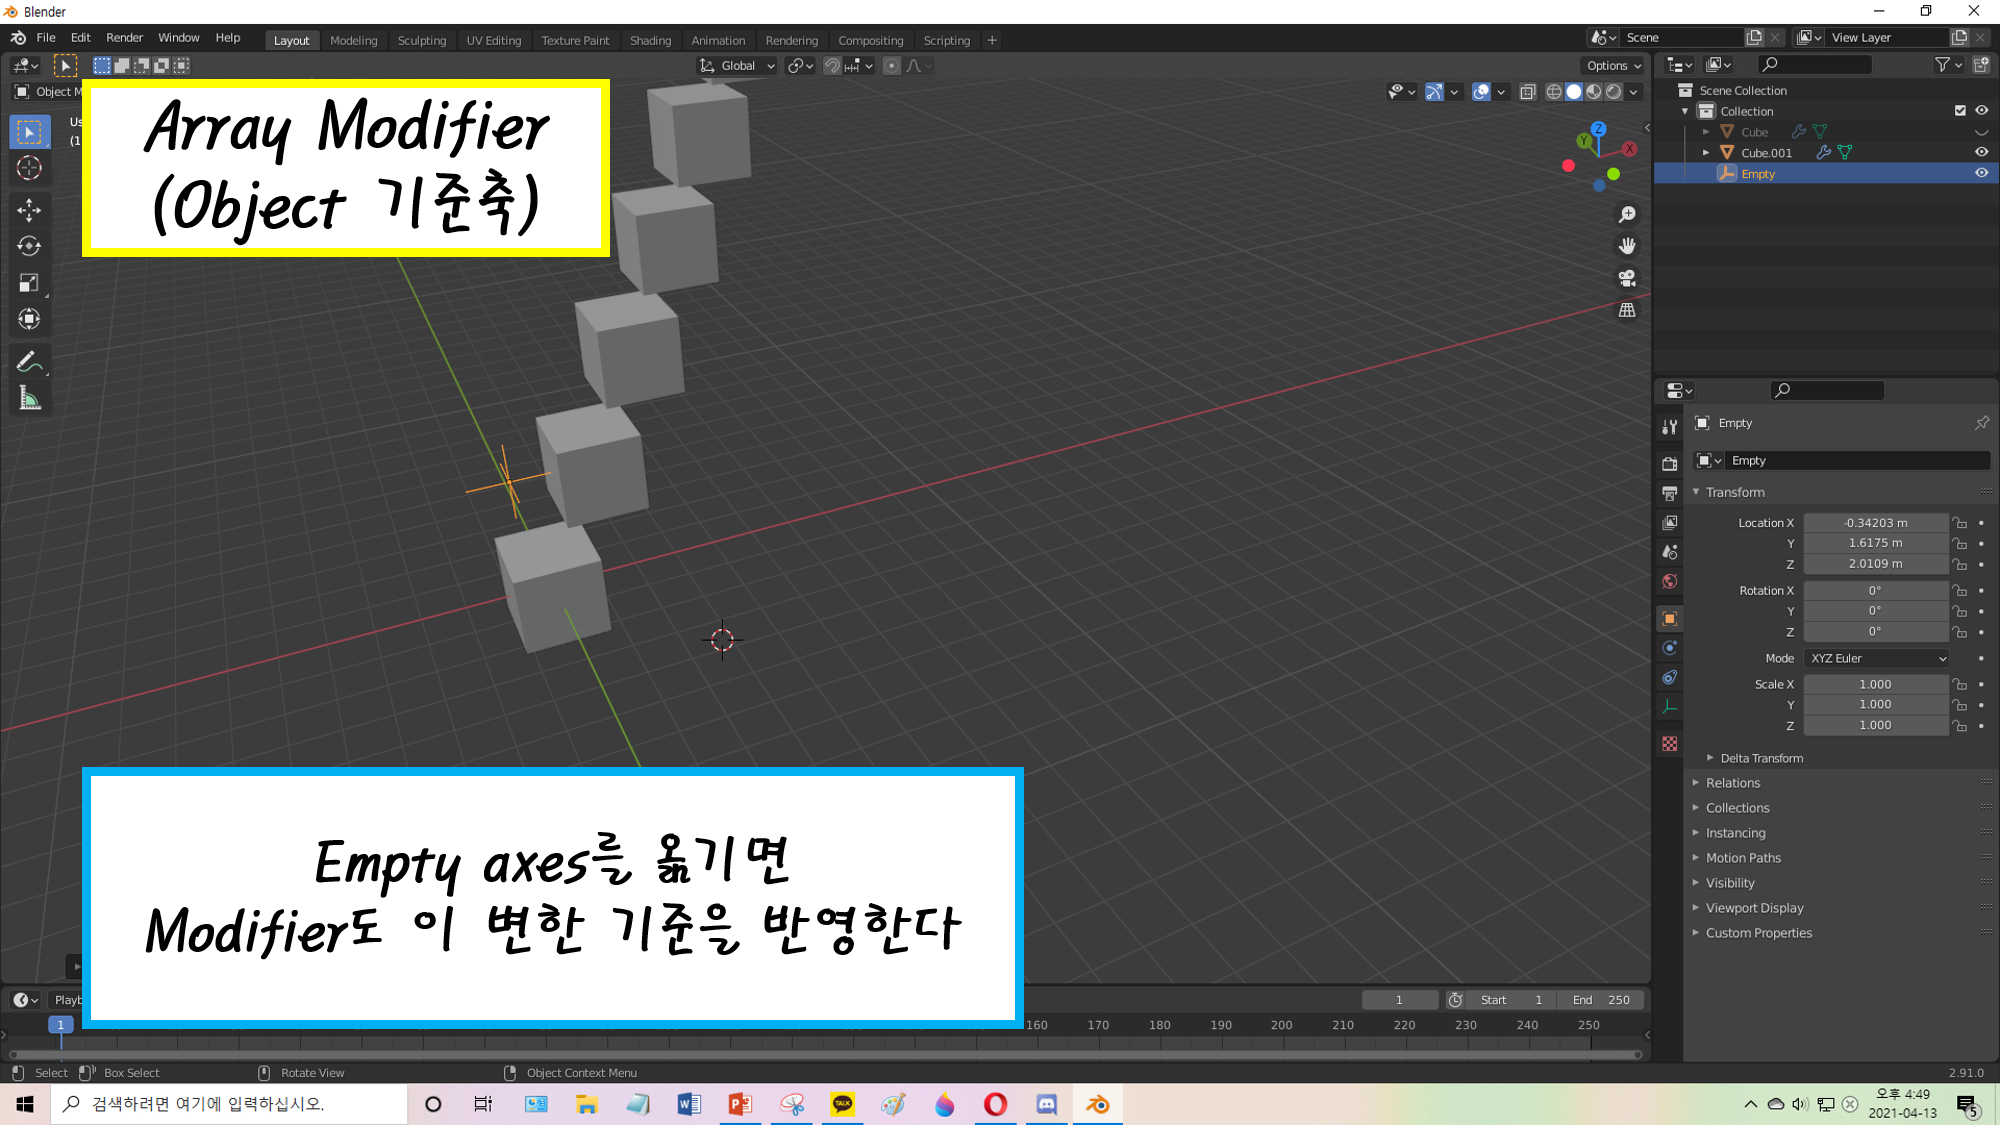Uncheck Collection exclude checkbox

[x=1960, y=111]
